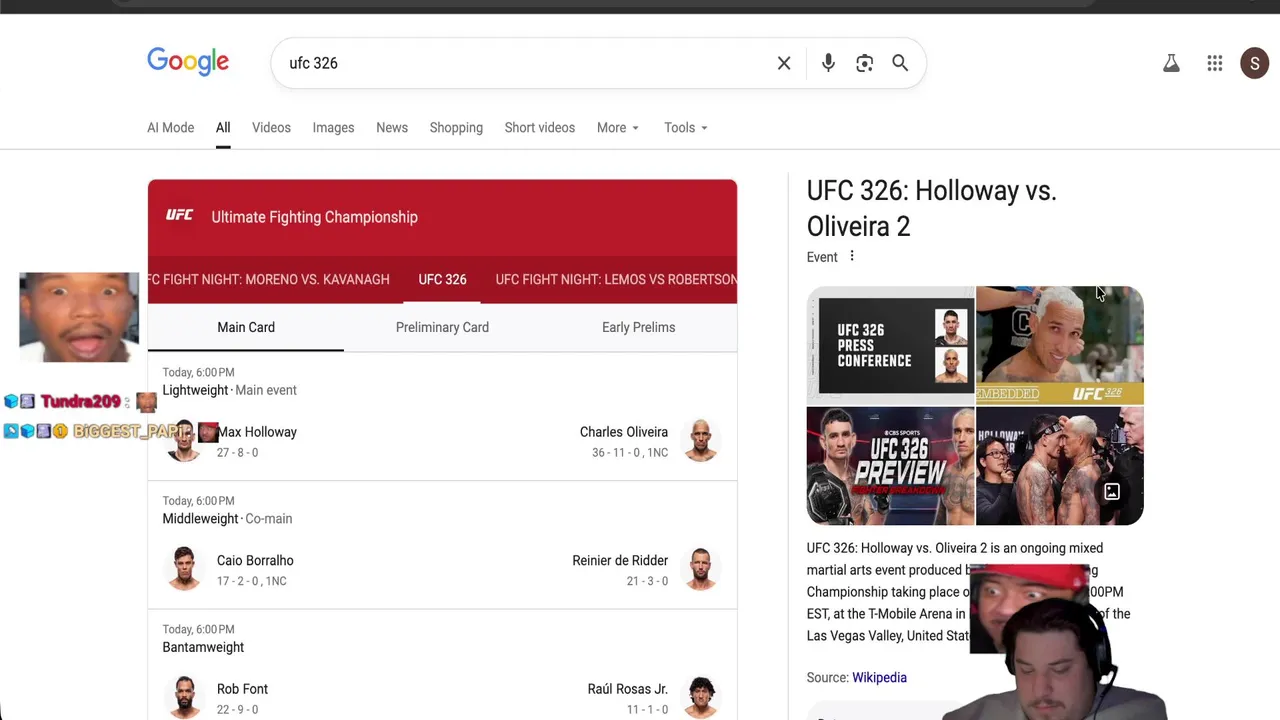Click Reinier de Ridder's fighter photo

(701, 569)
